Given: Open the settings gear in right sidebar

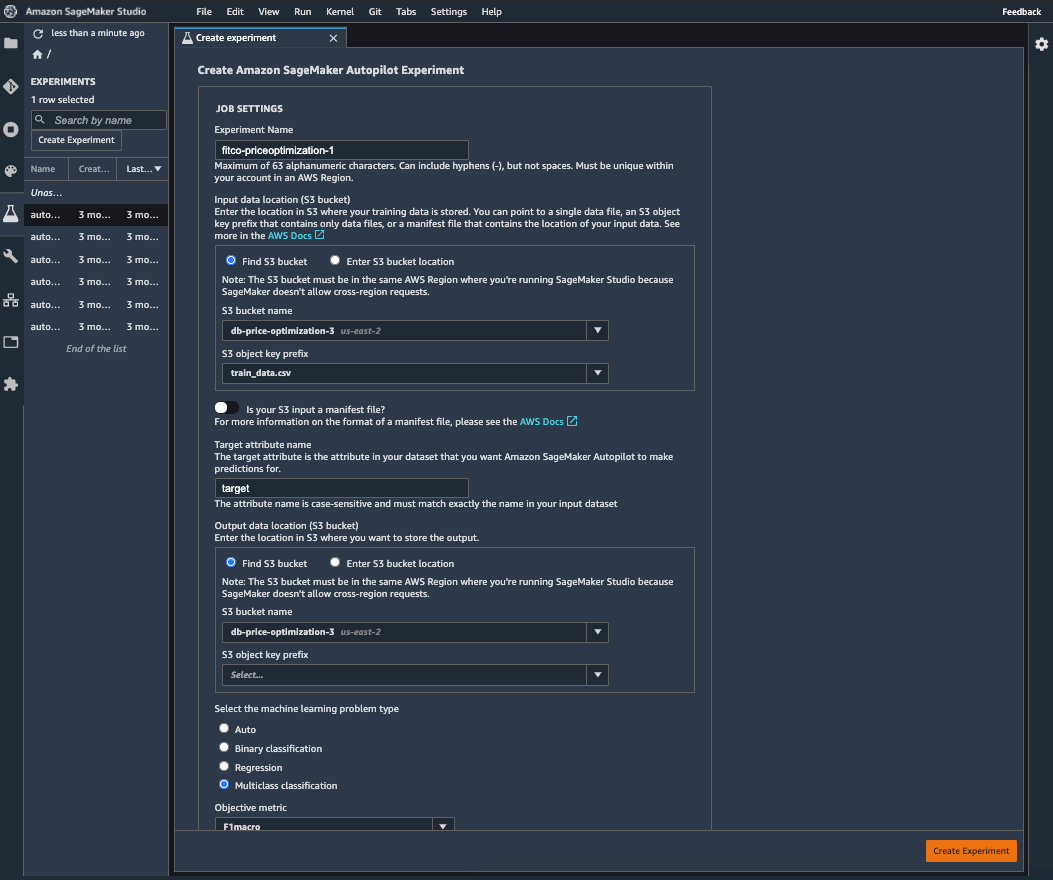Looking at the screenshot, I should click(x=1041, y=44).
